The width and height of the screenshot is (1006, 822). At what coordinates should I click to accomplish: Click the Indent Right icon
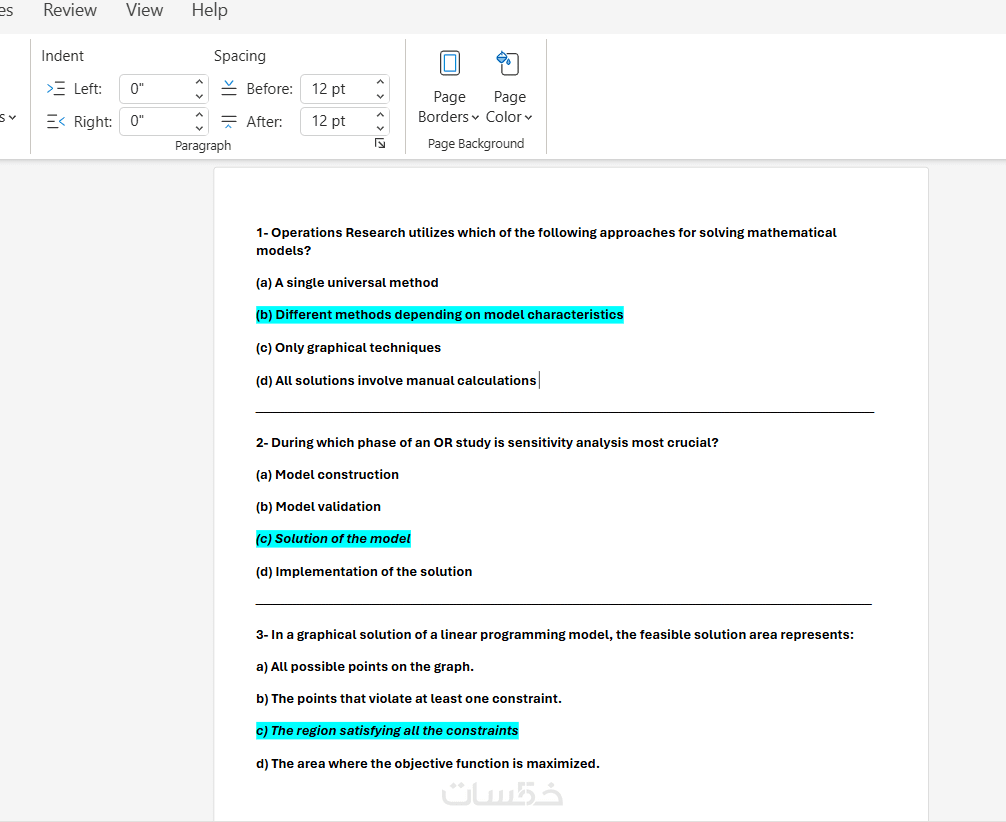click(x=56, y=121)
